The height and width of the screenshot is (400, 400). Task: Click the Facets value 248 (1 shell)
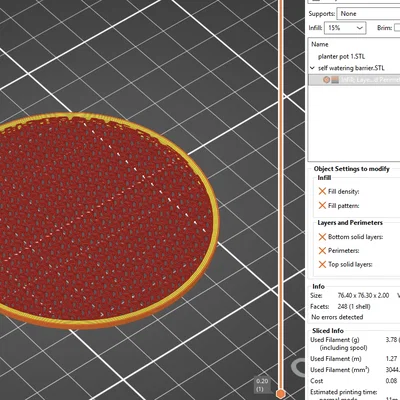tap(354, 306)
